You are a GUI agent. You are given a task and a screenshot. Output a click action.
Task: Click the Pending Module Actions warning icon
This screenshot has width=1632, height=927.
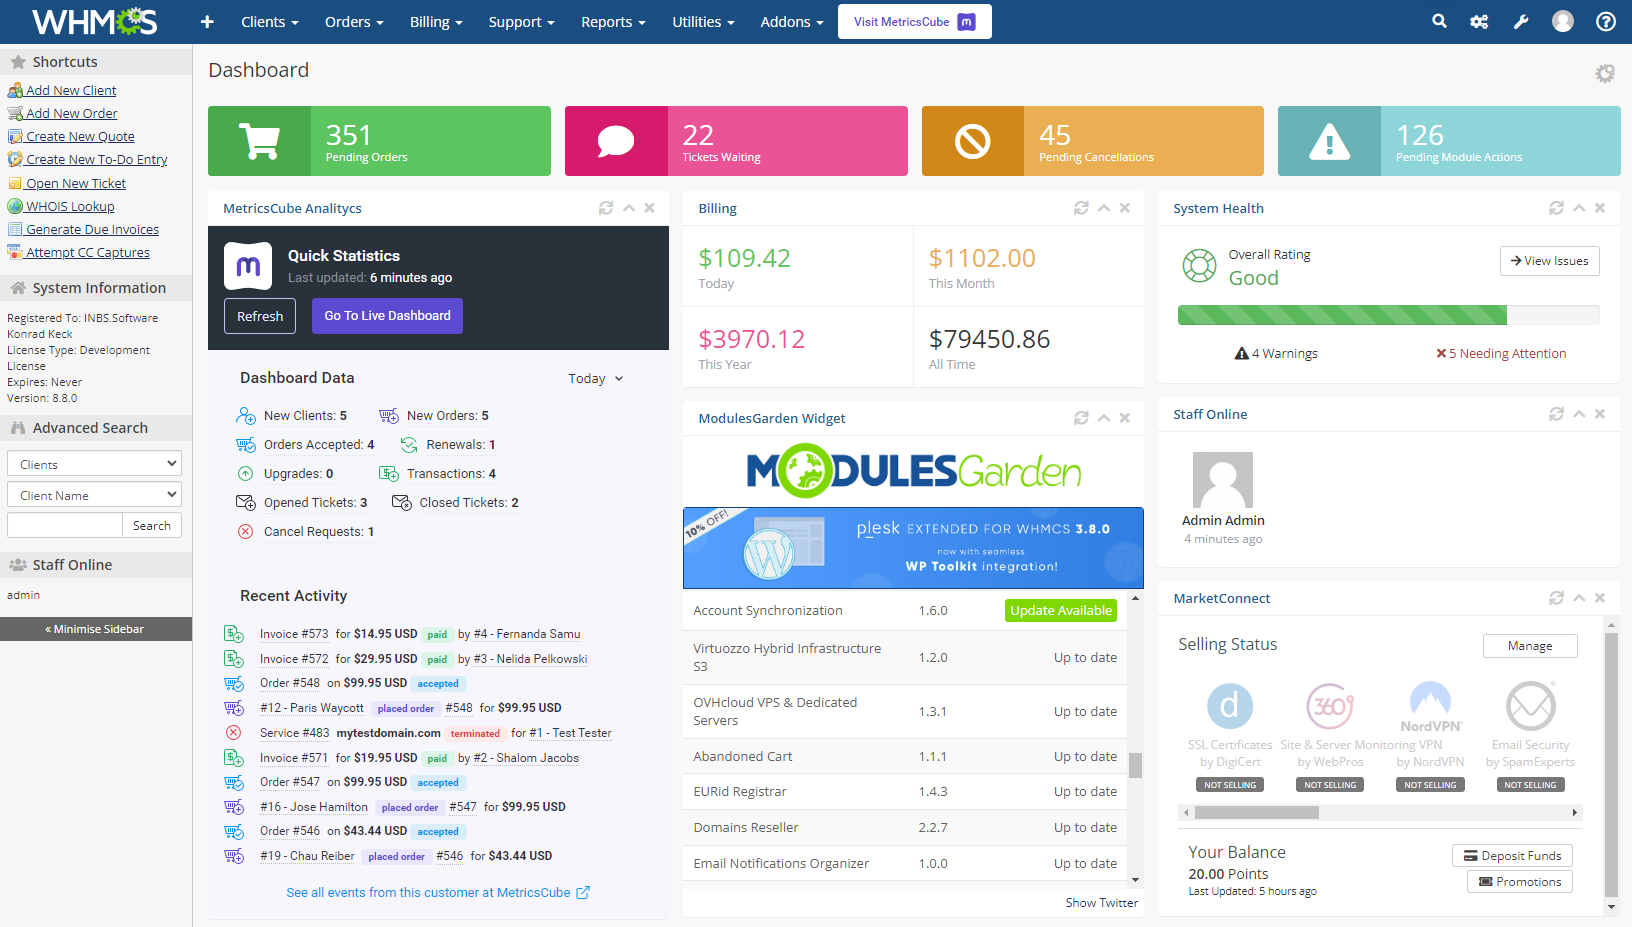click(1330, 141)
